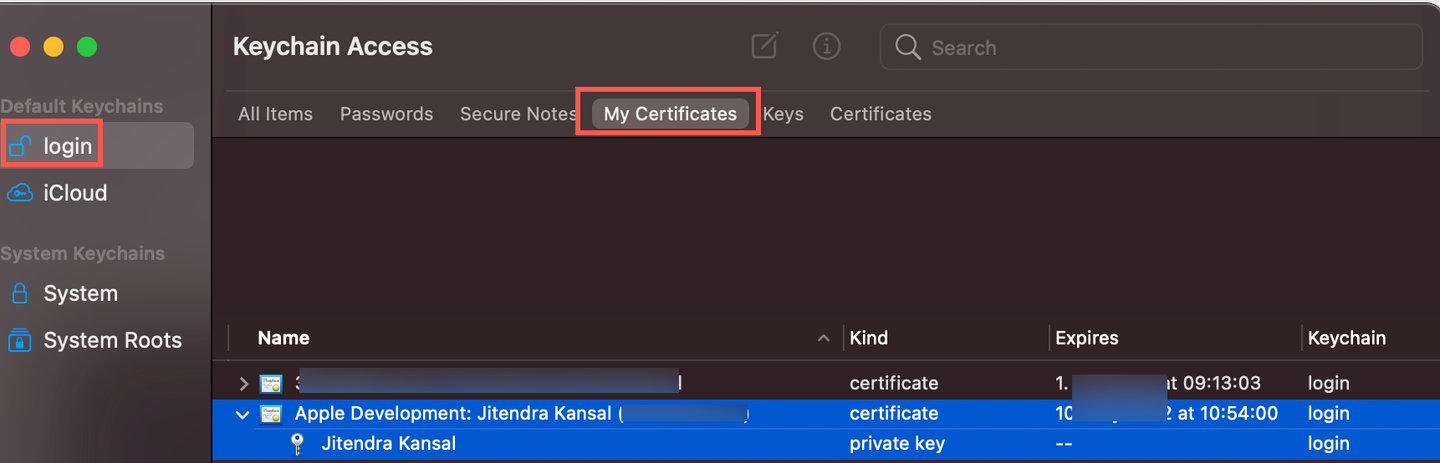Click the magnifying glass search icon
Screen dimensions: 1440x463
(x=908, y=47)
